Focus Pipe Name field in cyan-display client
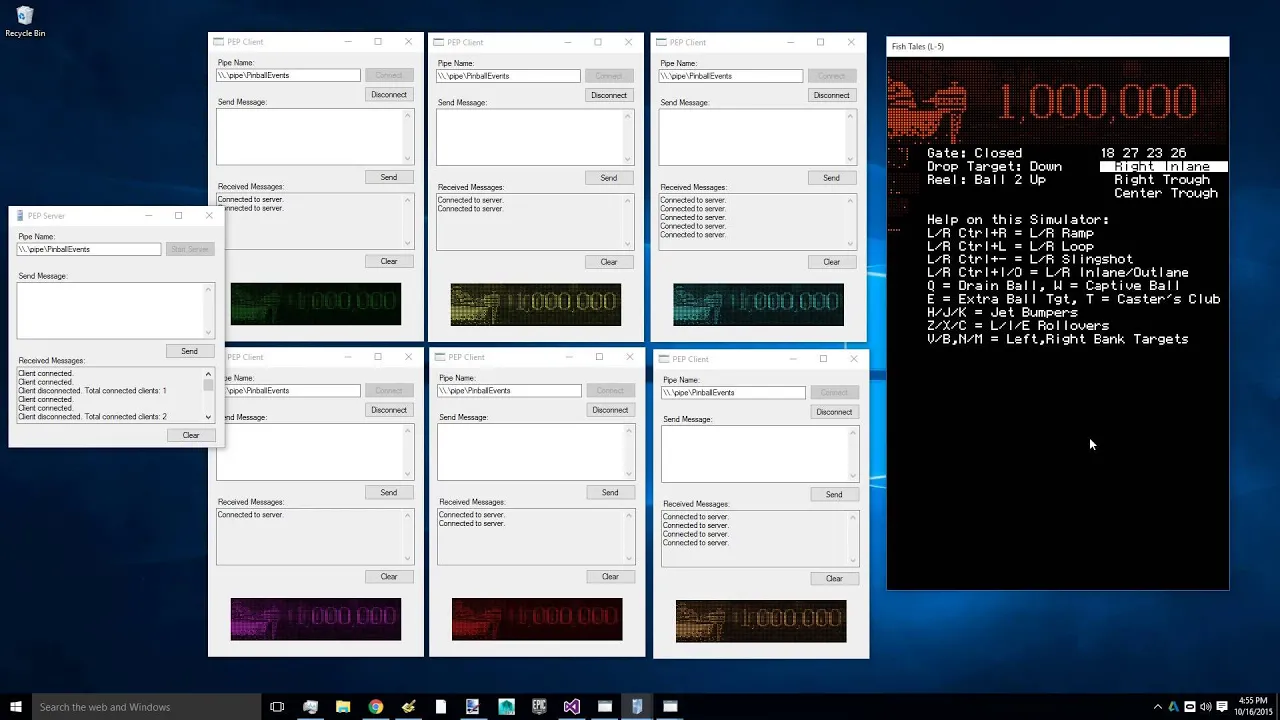 (730, 76)
